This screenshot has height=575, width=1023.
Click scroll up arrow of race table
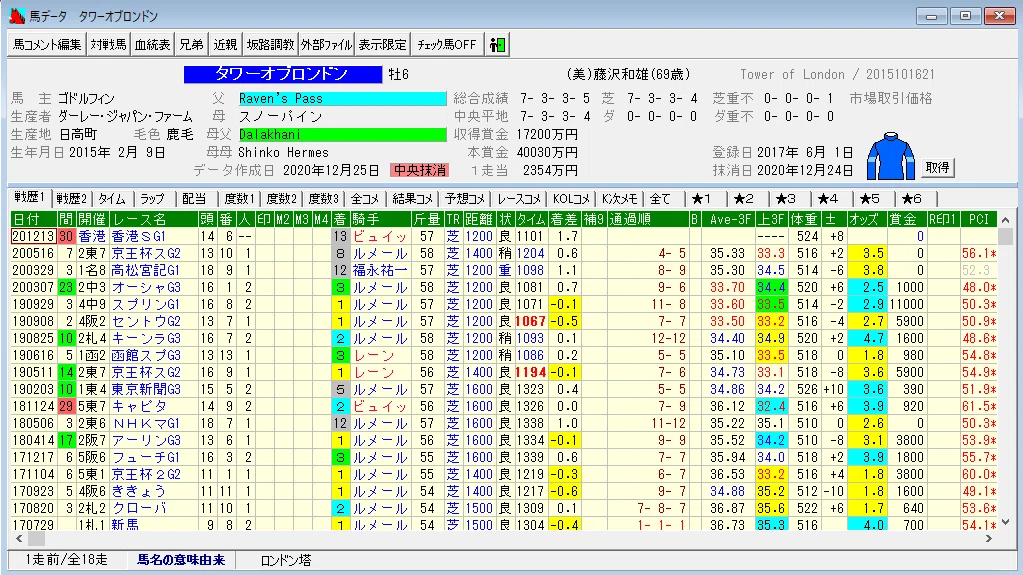tap(1005, 220)
